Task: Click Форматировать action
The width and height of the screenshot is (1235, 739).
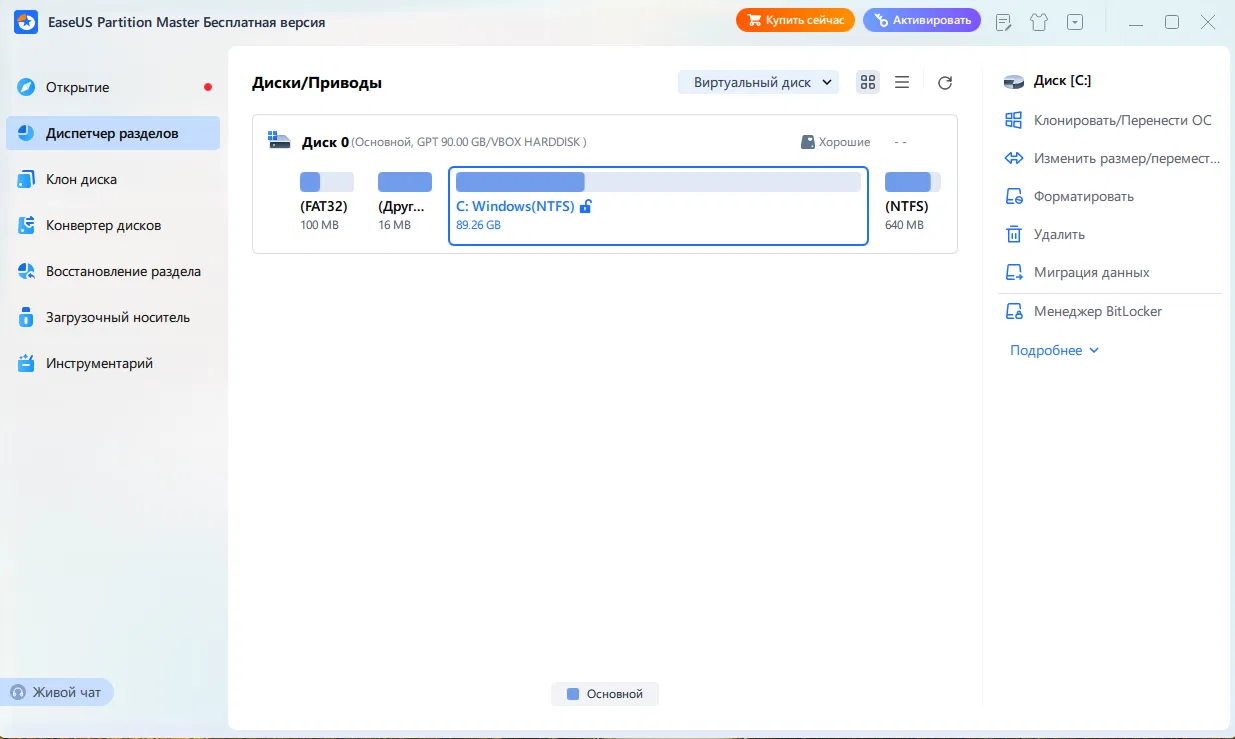Action: 1110,196
